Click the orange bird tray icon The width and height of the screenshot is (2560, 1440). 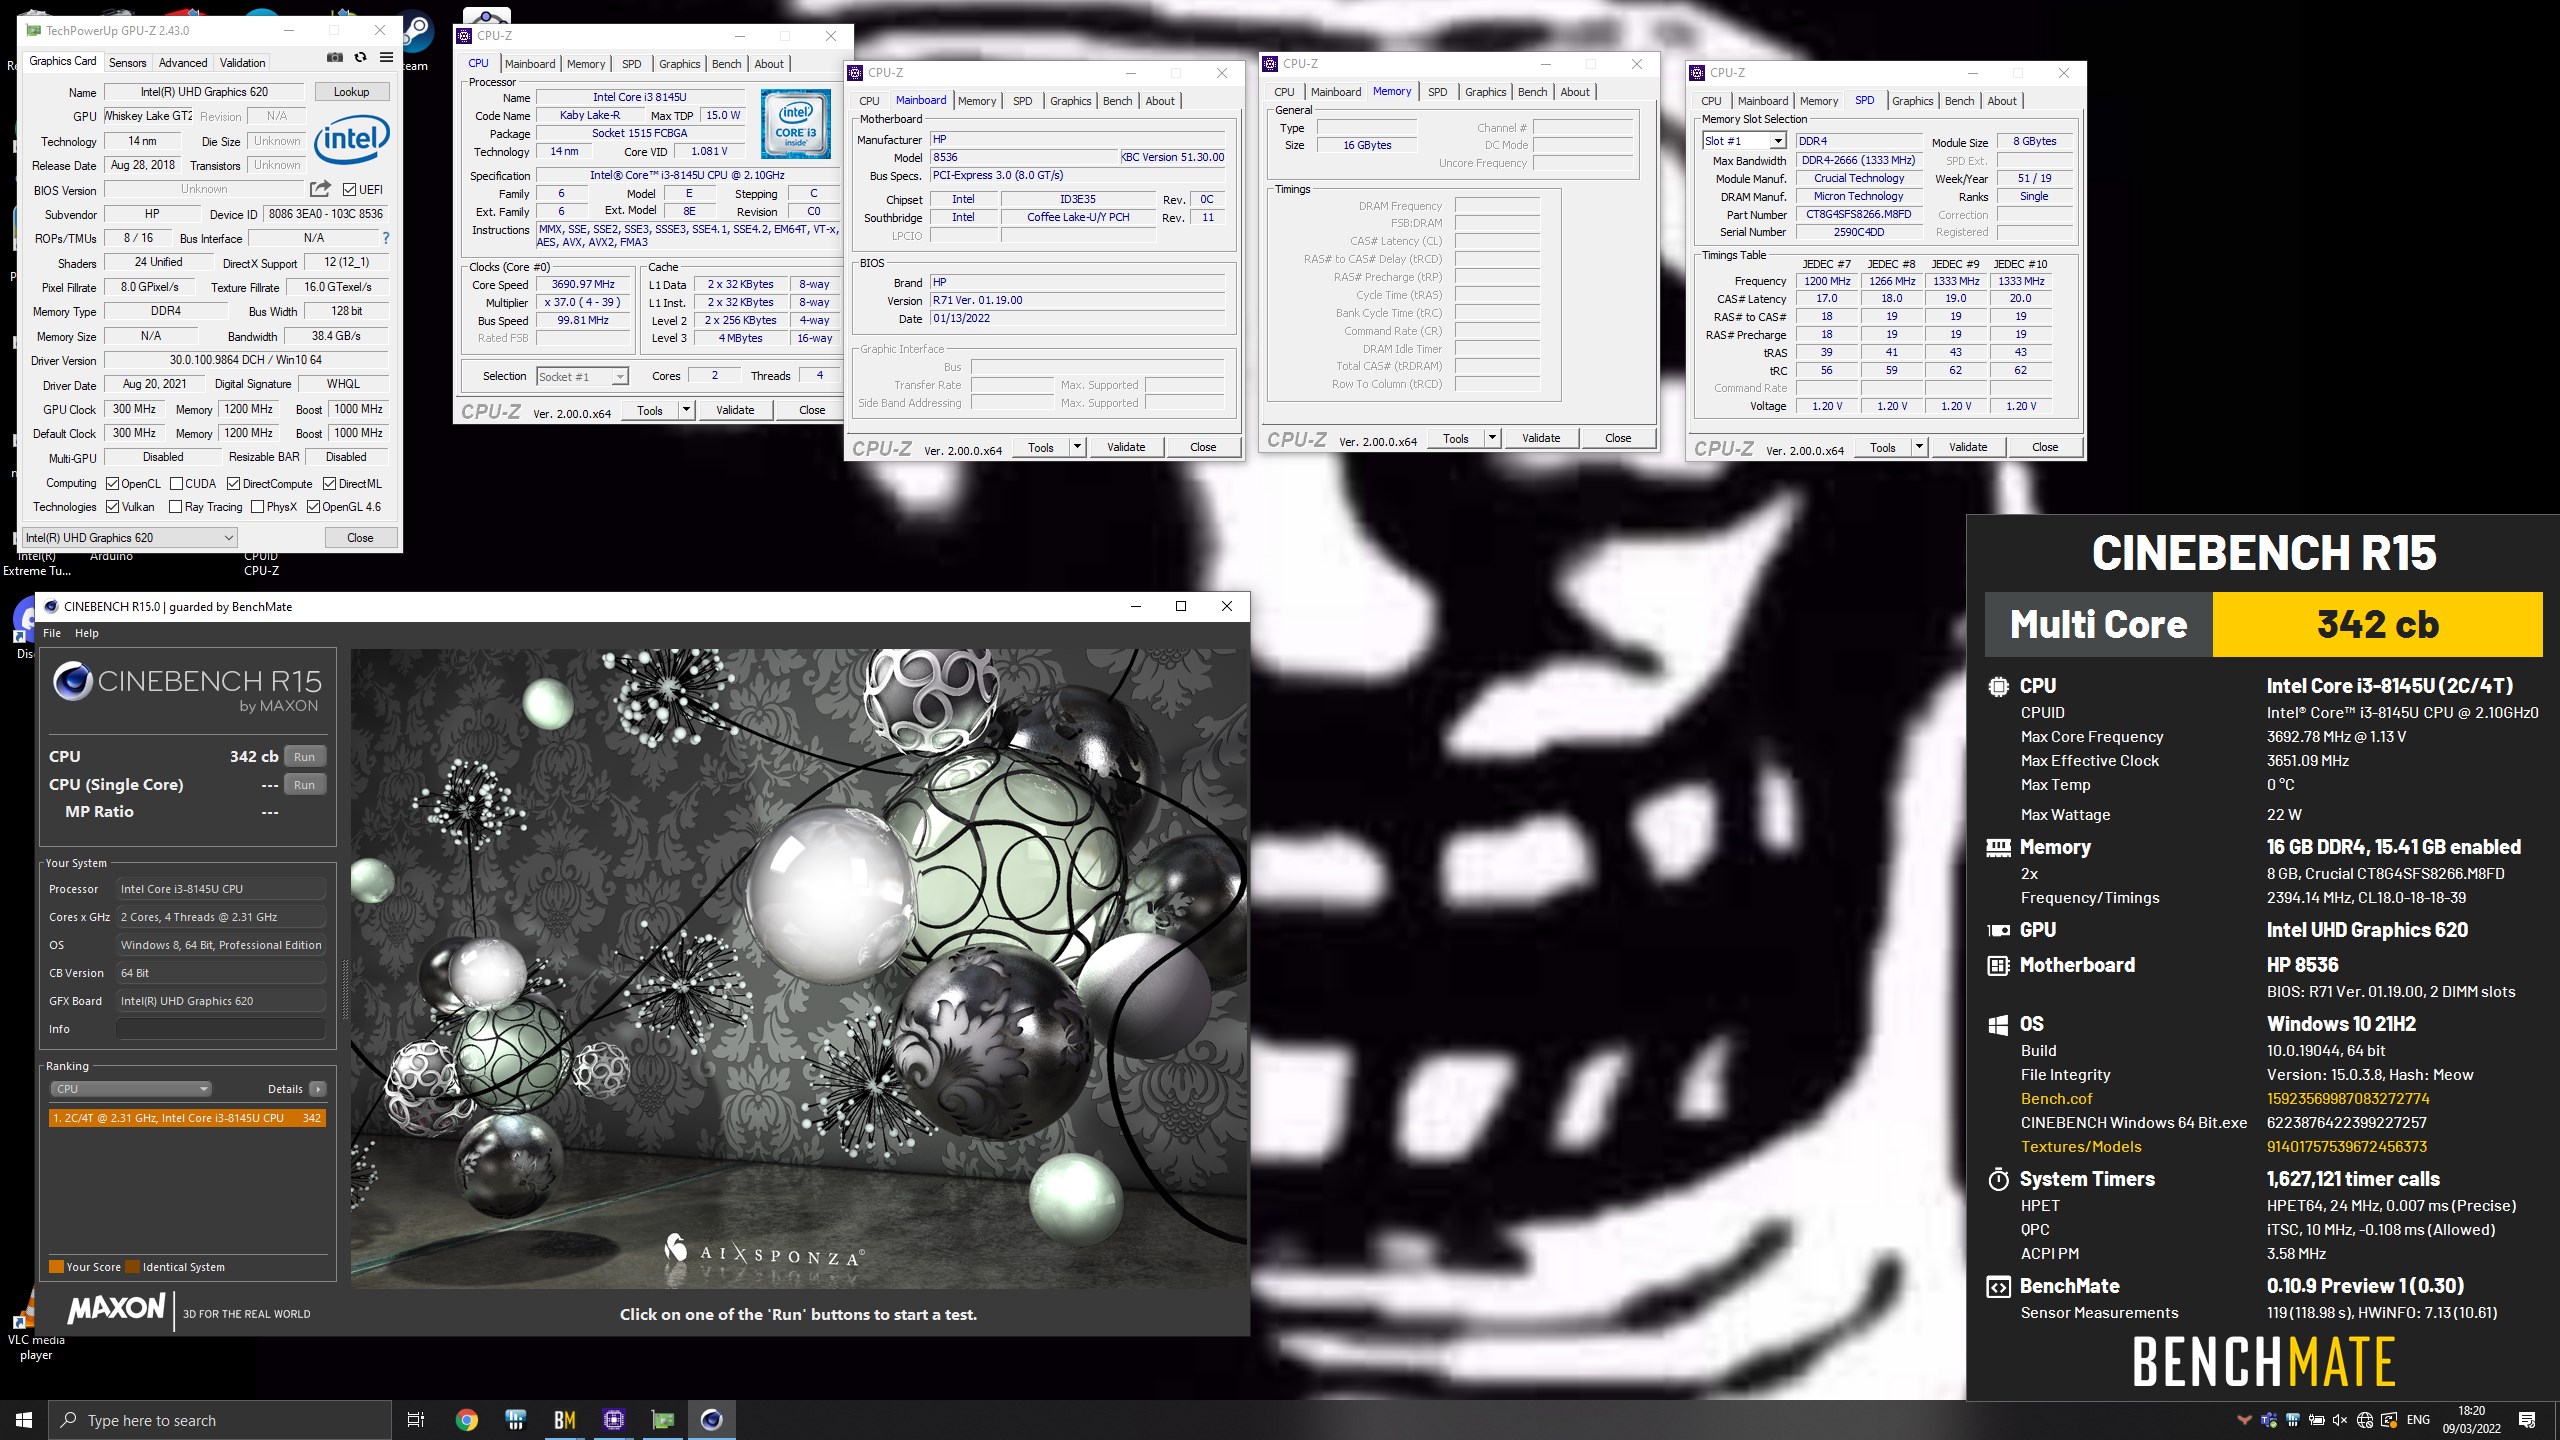pos(2244,1420)
